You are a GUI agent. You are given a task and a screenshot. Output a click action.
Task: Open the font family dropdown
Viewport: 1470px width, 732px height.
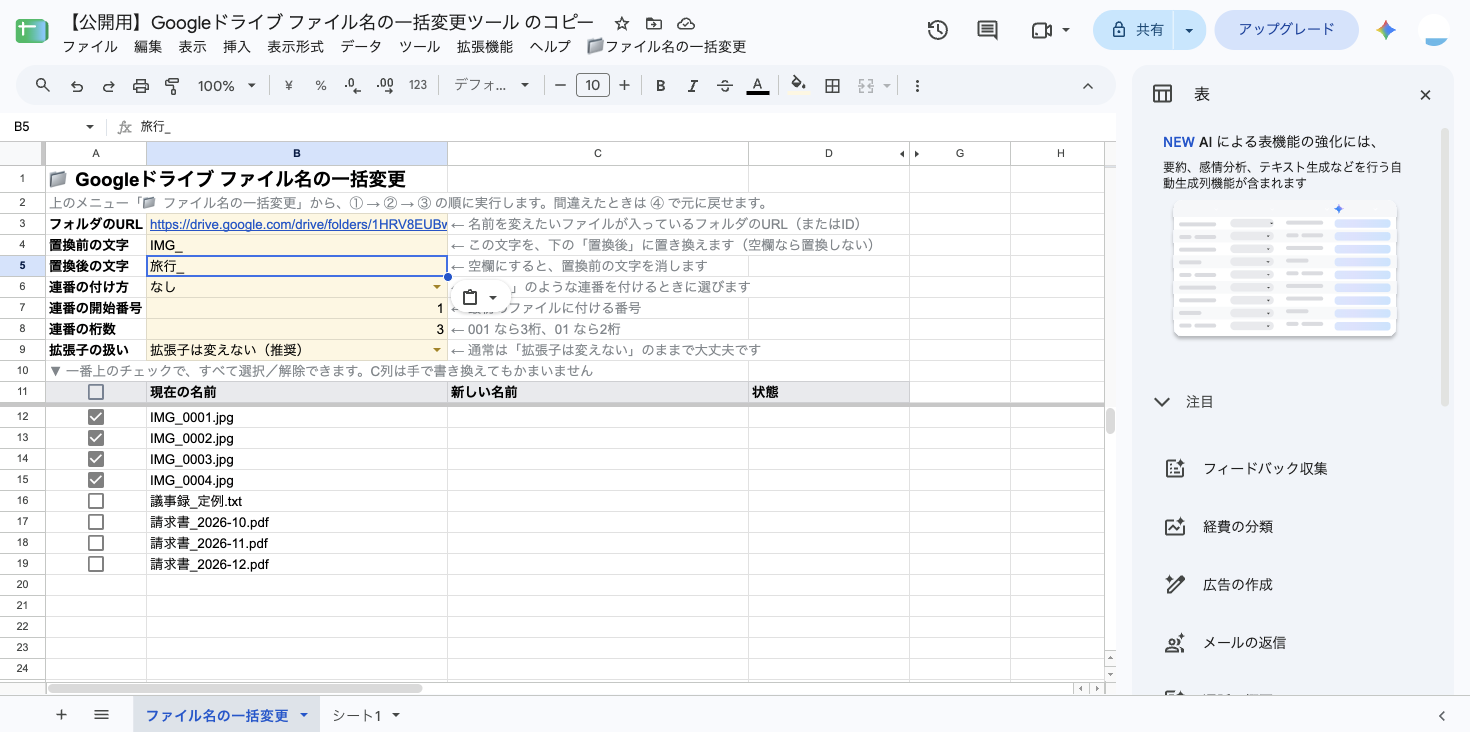[492, 86]
